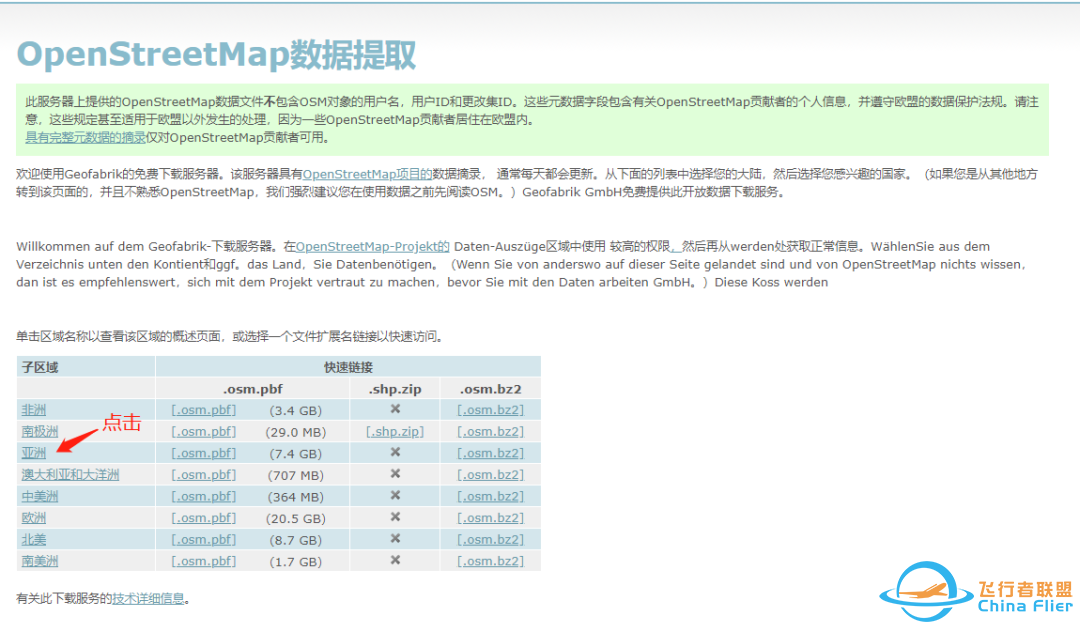Click the (364 MB) size text
This screenshot has width=1080, height=632.
295,497
